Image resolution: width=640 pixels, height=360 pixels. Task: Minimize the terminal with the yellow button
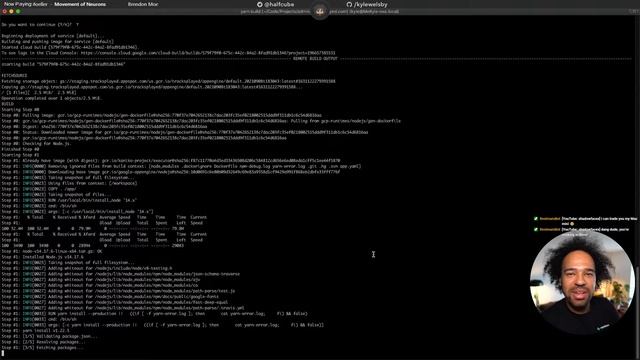pos(11,11)
